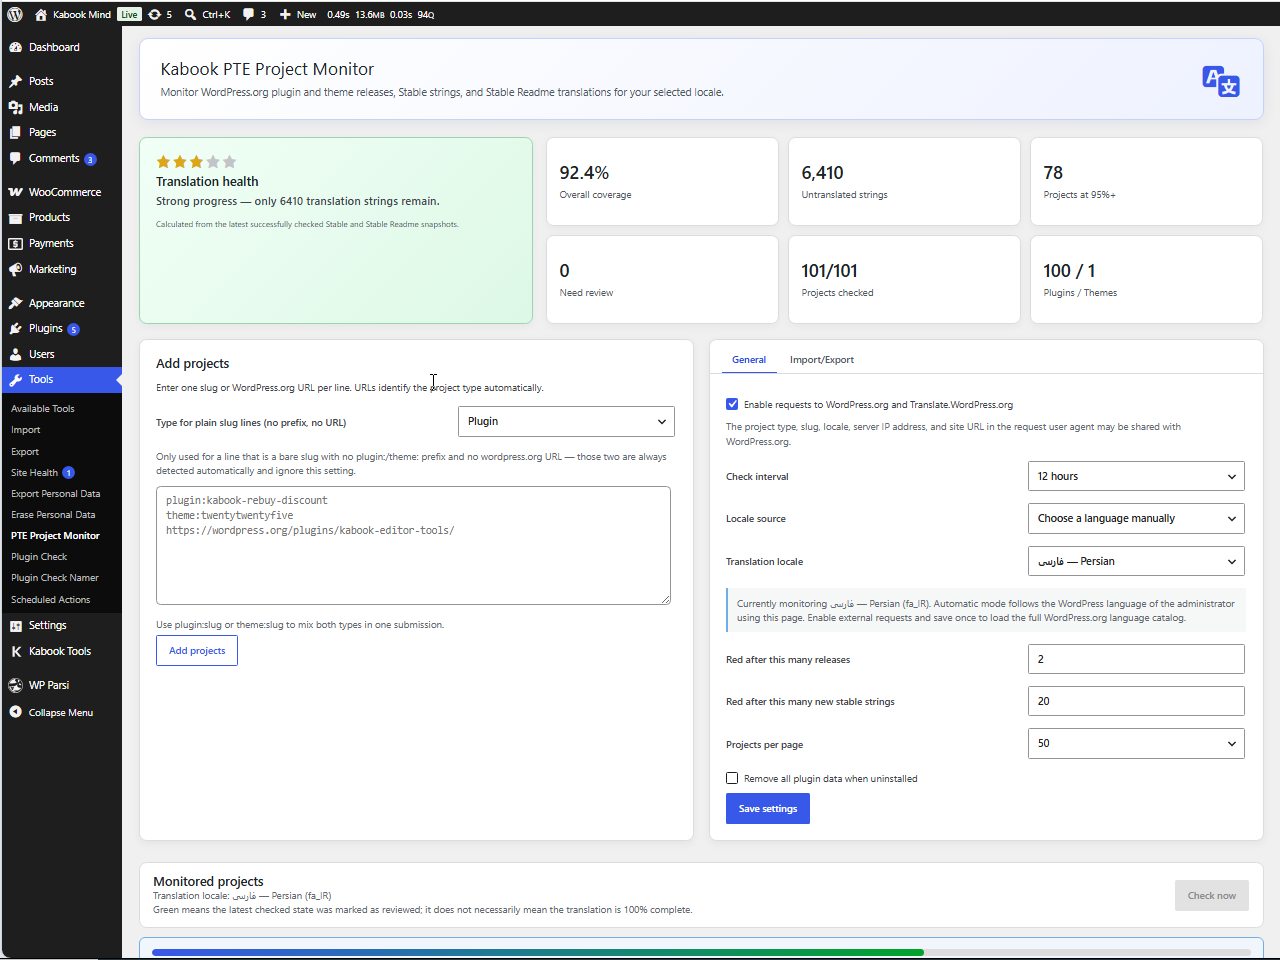Screen dimensions: 1280x960
Task: Click the Plugins plug icon
Action: [x=15, y=328]
